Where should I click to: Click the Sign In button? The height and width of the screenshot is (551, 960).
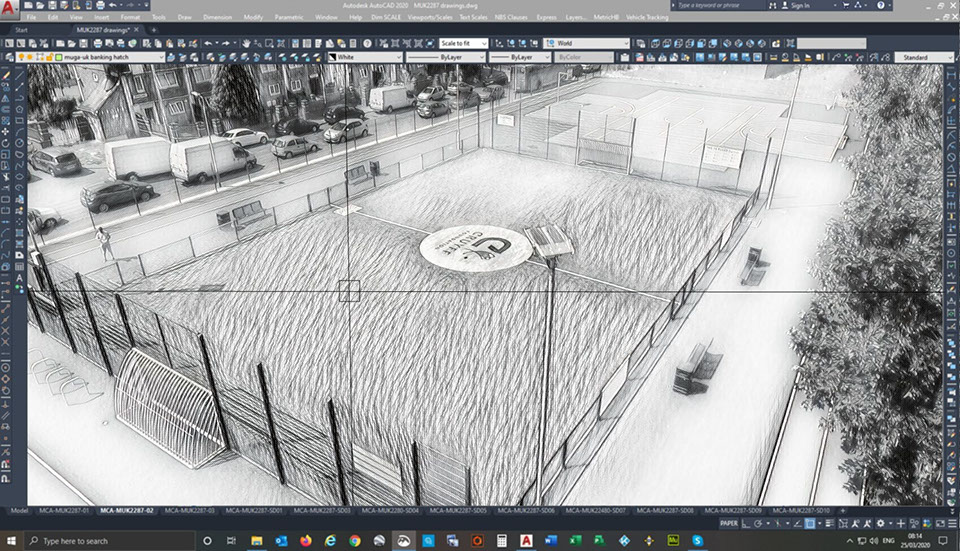click(796, 5)
